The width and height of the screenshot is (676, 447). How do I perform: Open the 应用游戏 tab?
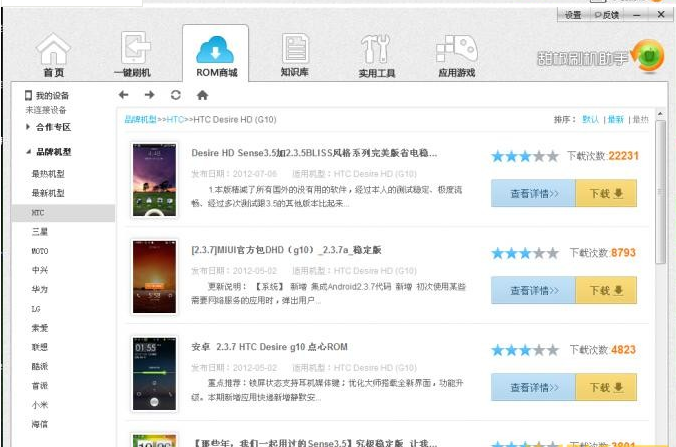point(457,55)
